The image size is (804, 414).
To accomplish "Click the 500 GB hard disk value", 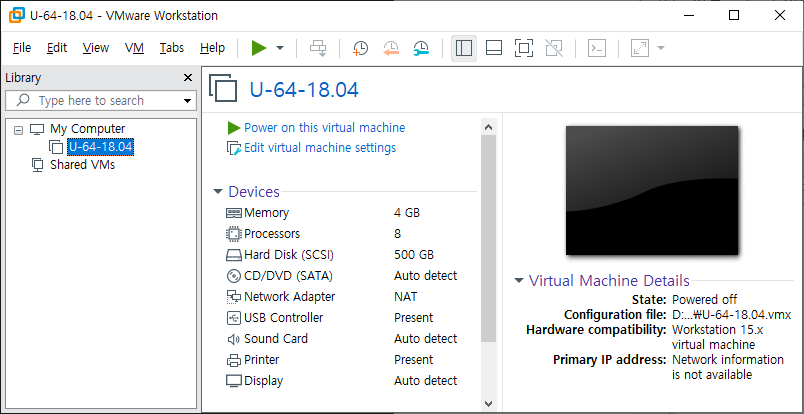I will (414, 255).
